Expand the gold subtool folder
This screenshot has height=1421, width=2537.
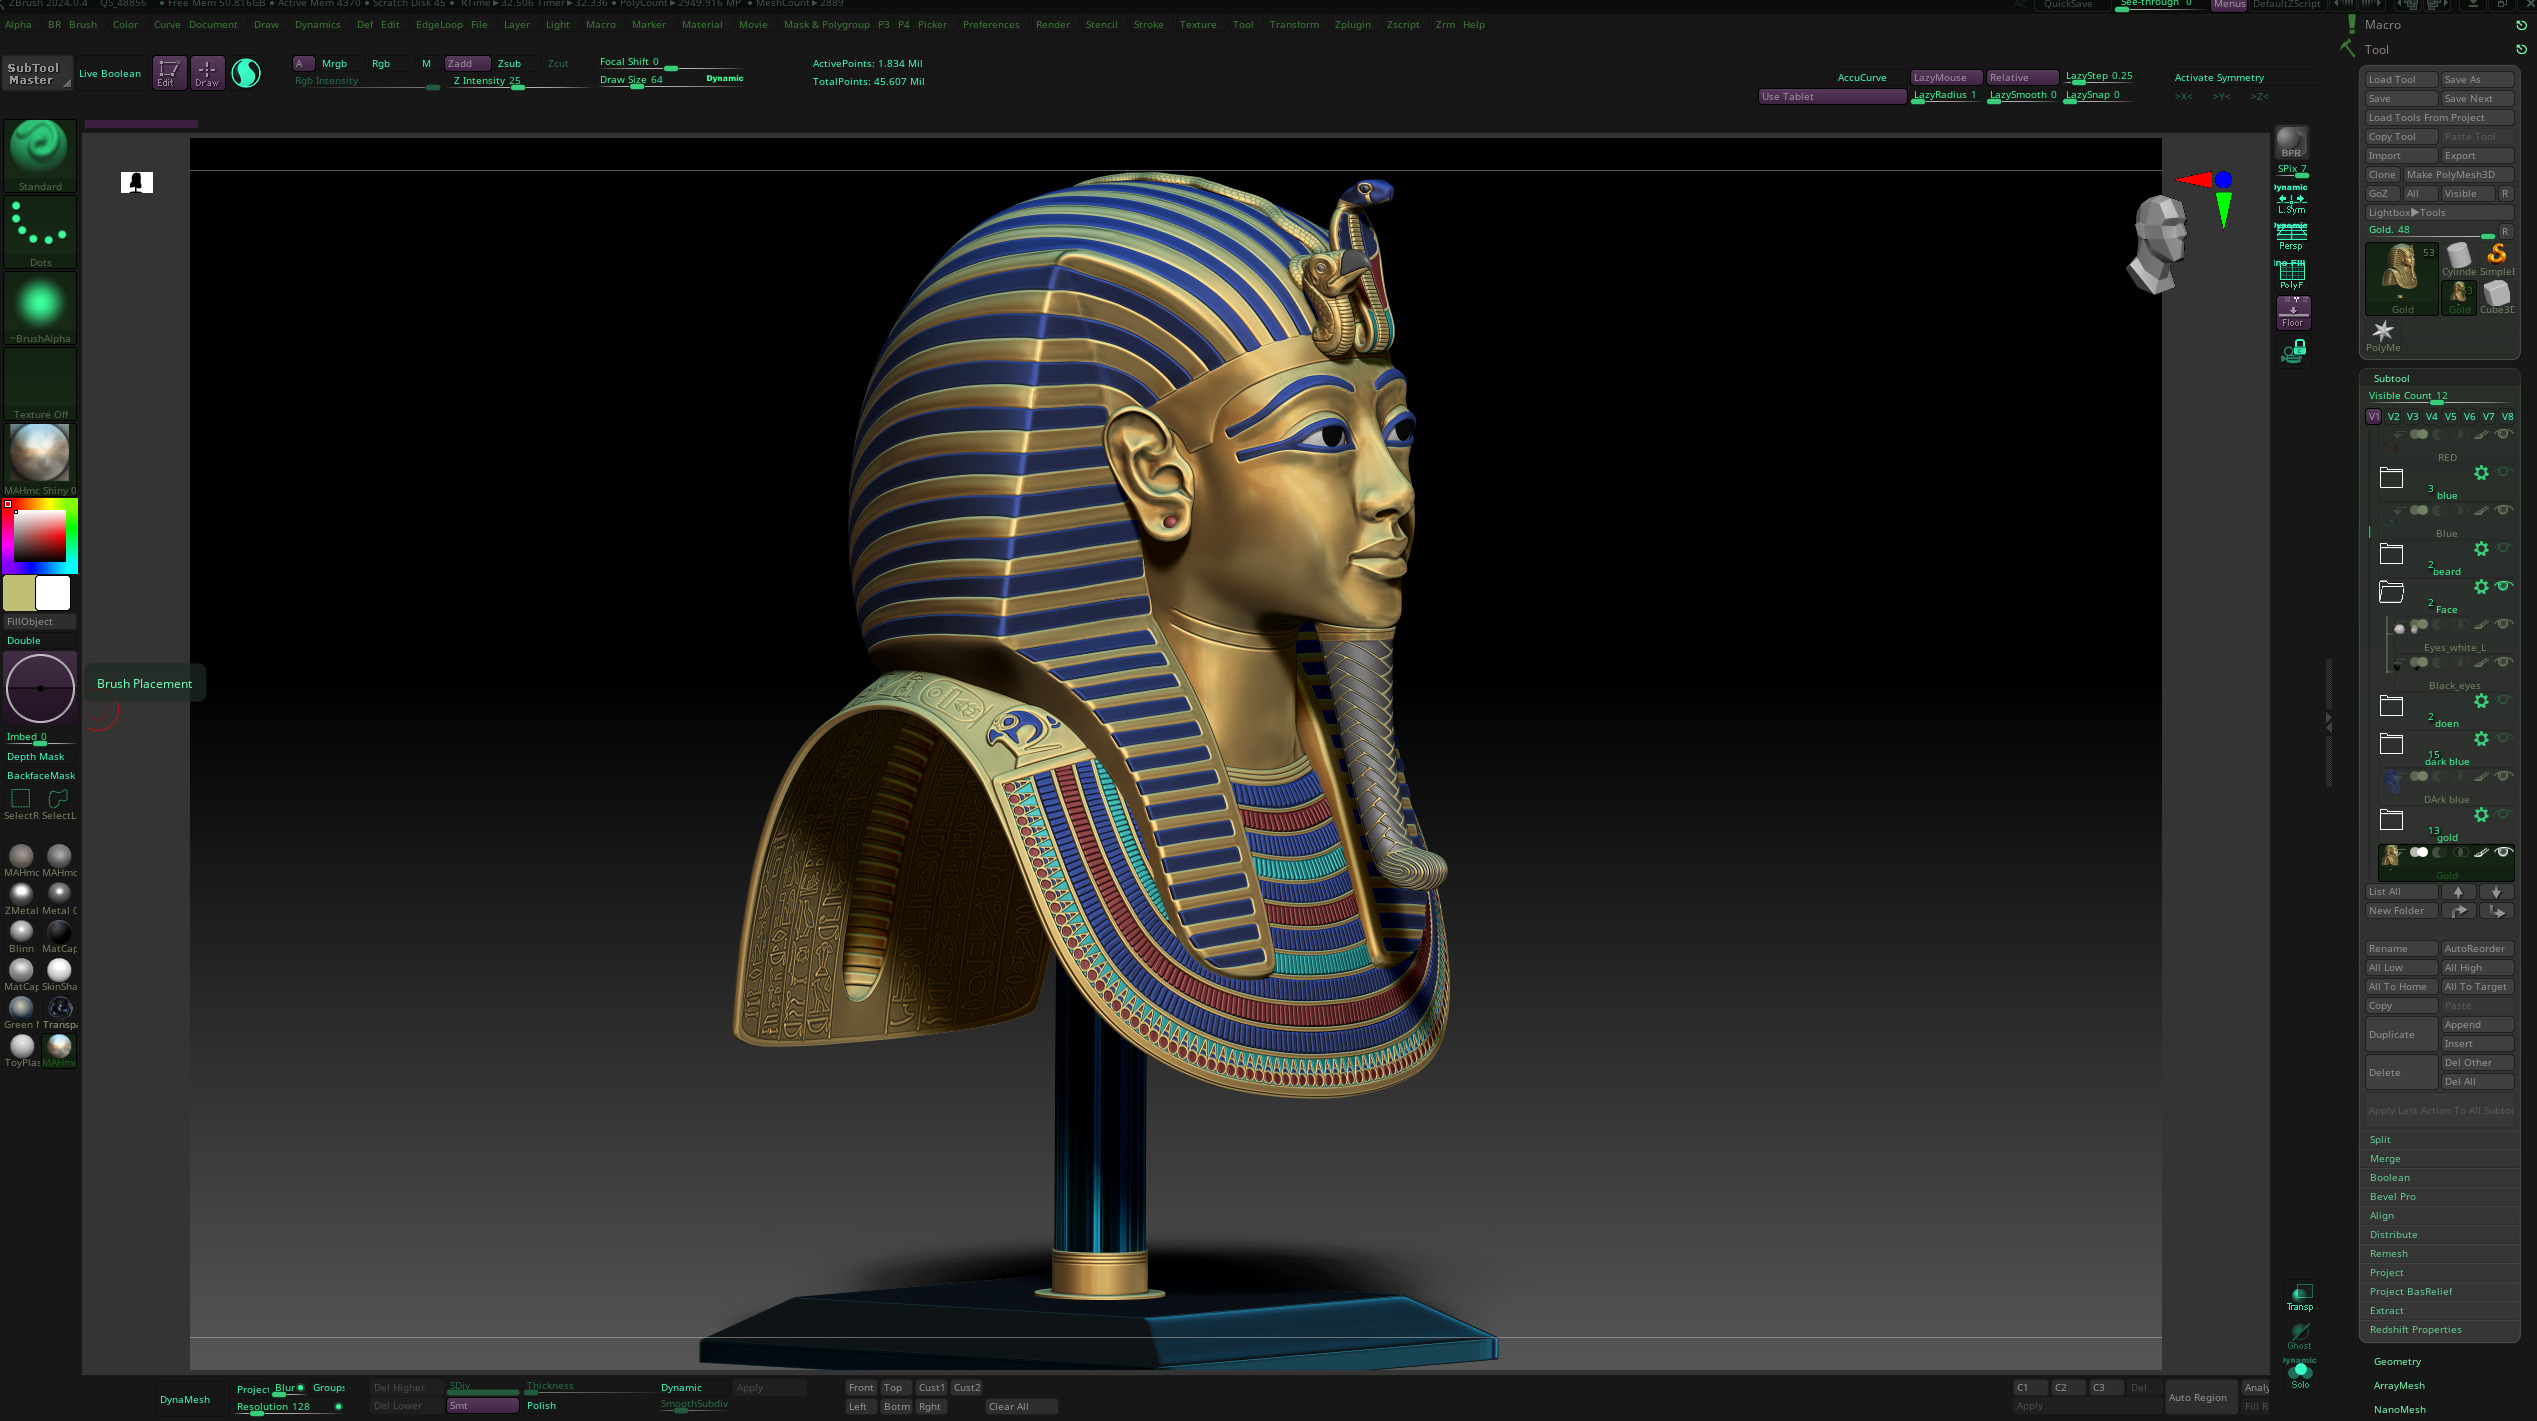(2391, 820)
